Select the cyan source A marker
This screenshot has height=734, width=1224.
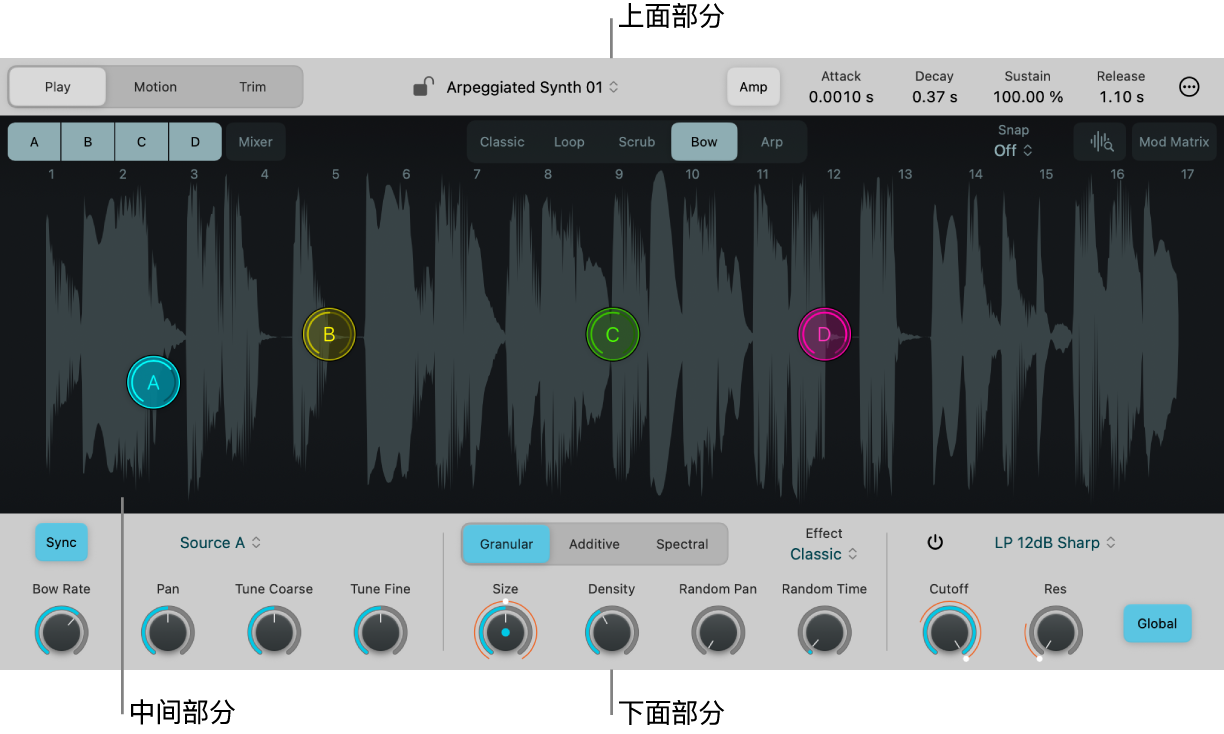point(153,382)
